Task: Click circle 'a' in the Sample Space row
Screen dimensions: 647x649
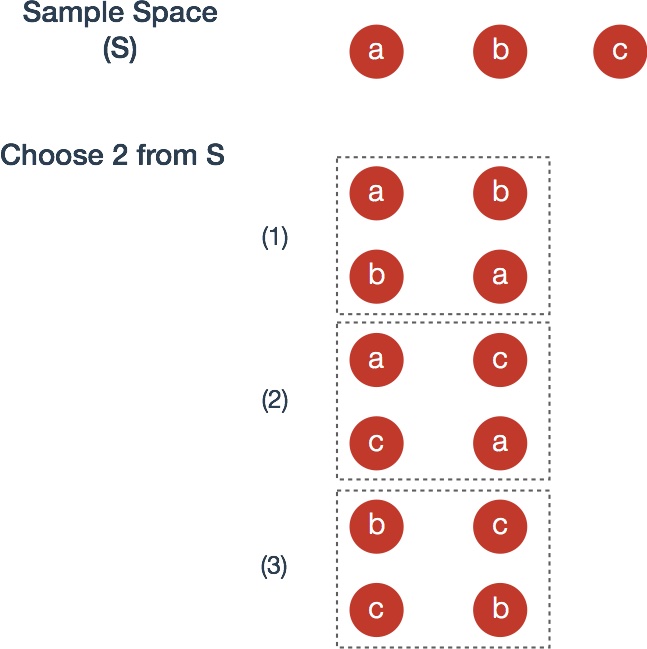Action: pos(376,51)
